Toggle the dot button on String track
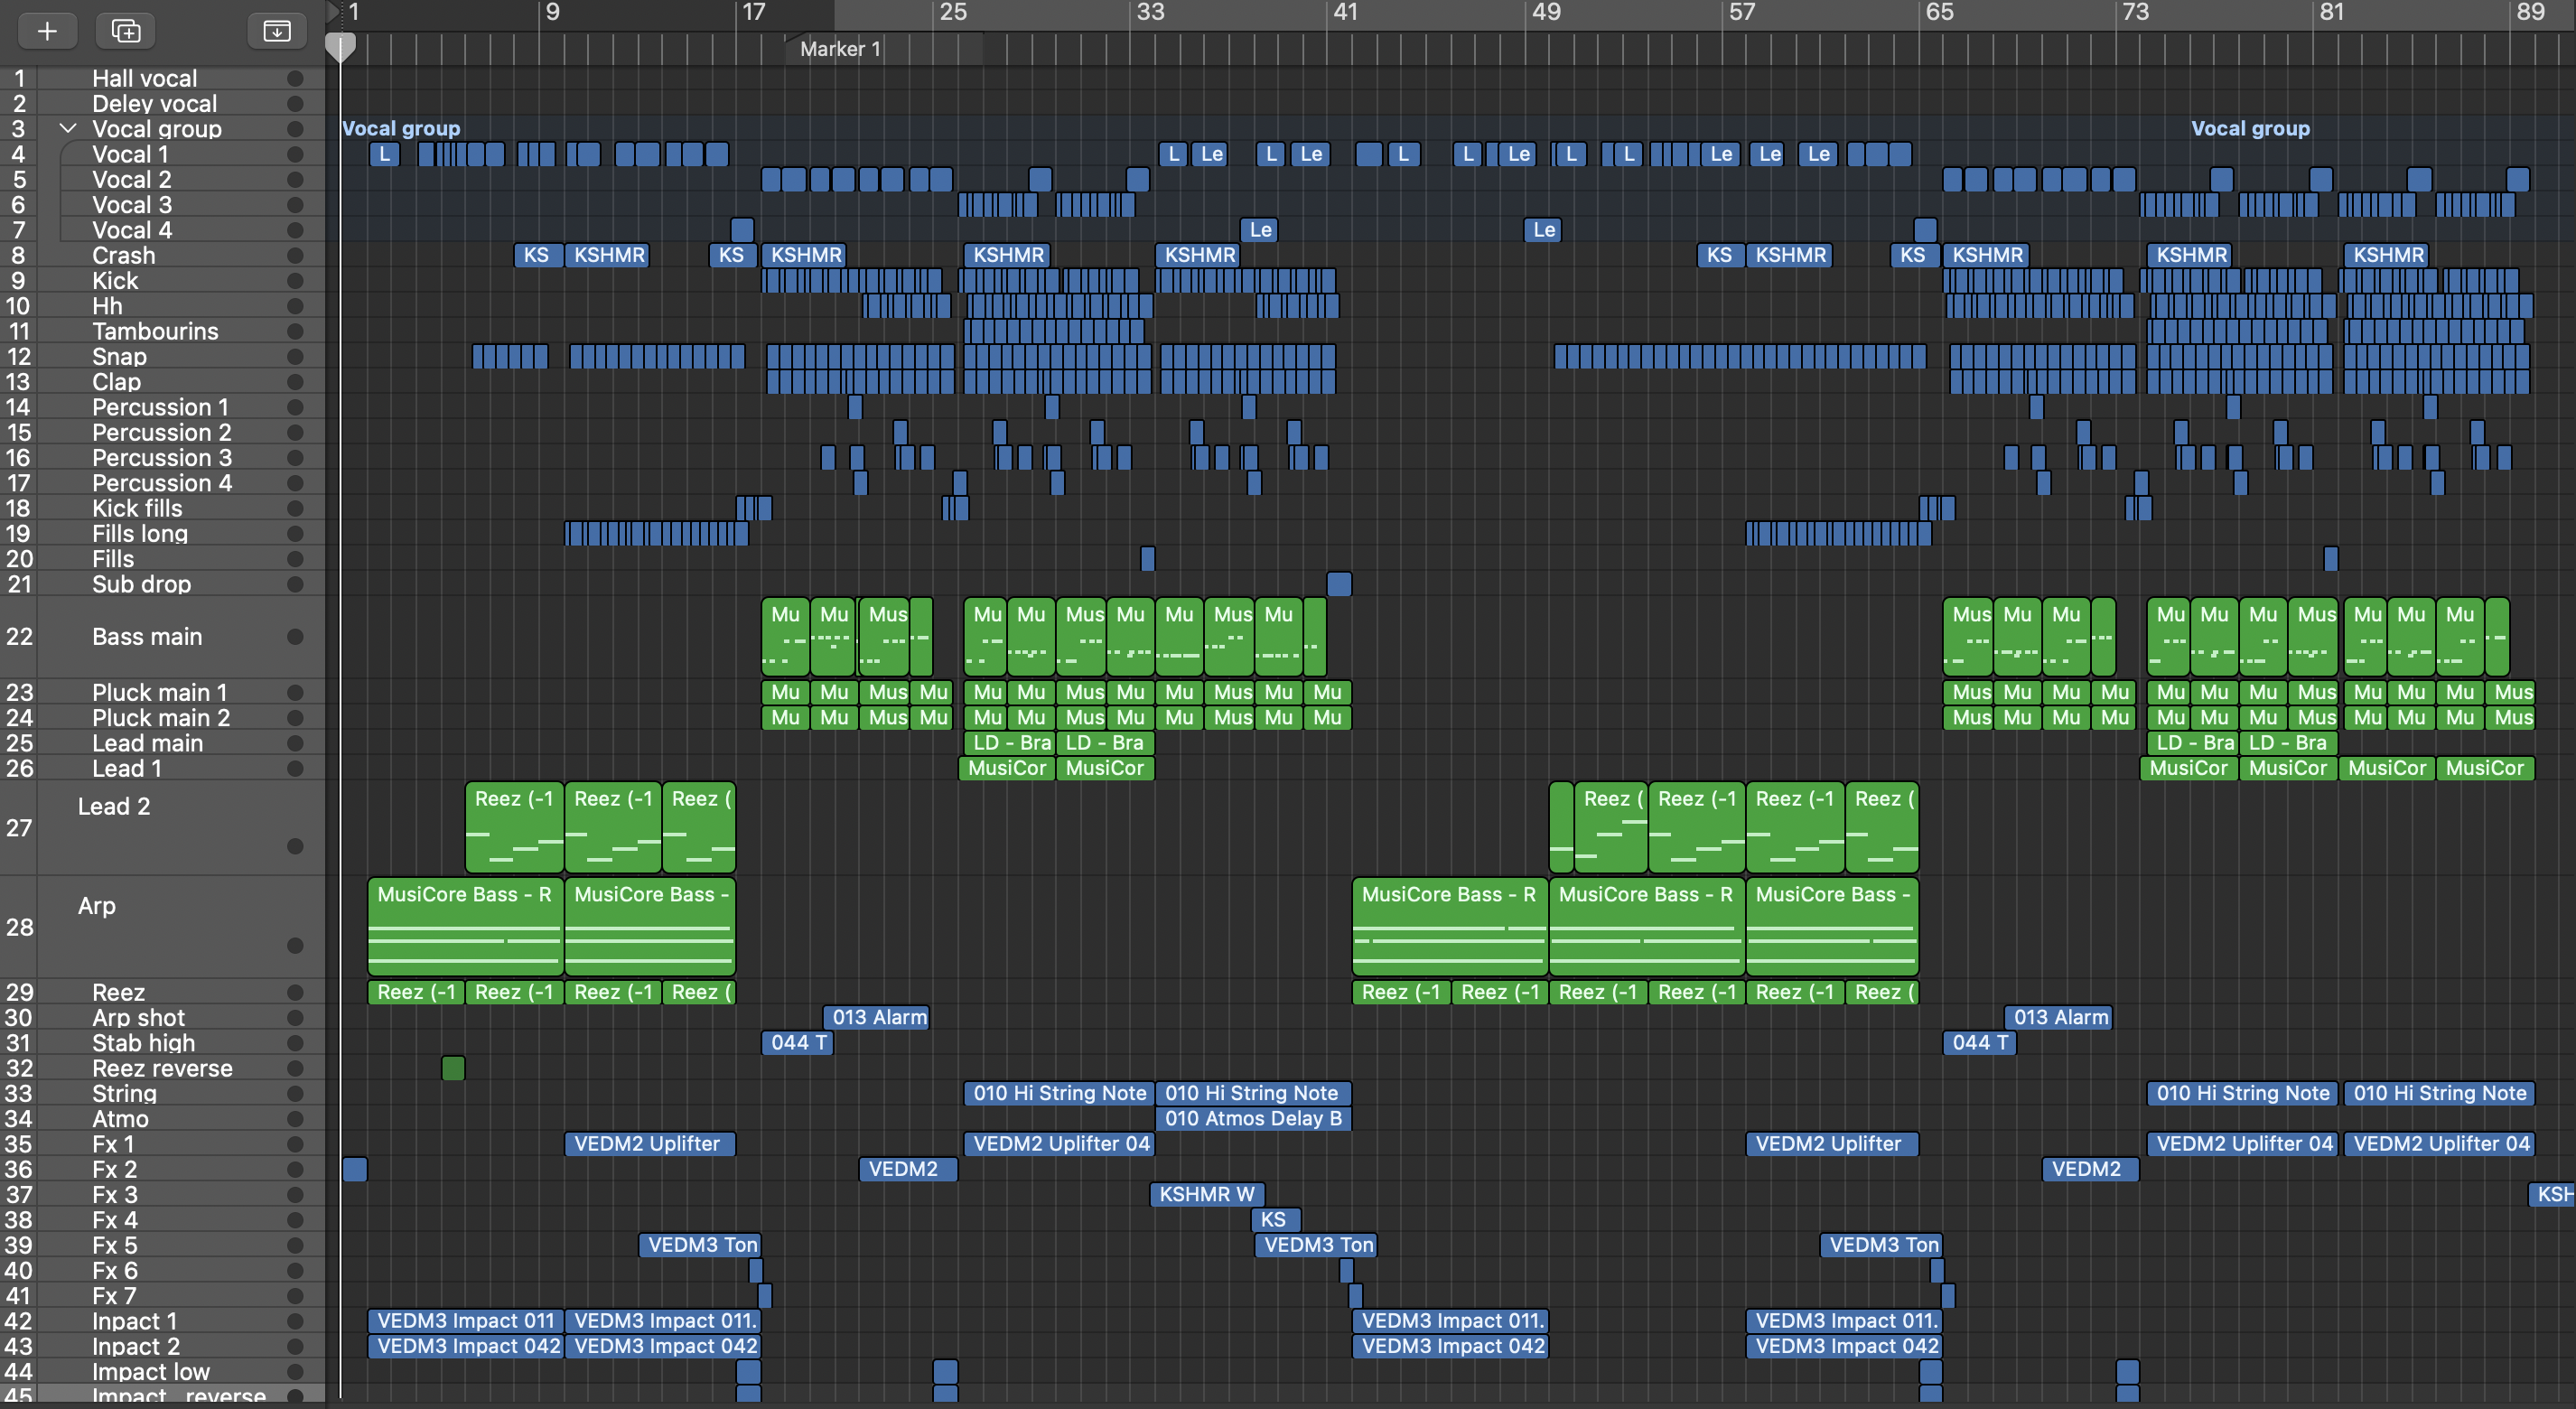This screenshot has height=1409, width=2576. tap(295, 1093)
